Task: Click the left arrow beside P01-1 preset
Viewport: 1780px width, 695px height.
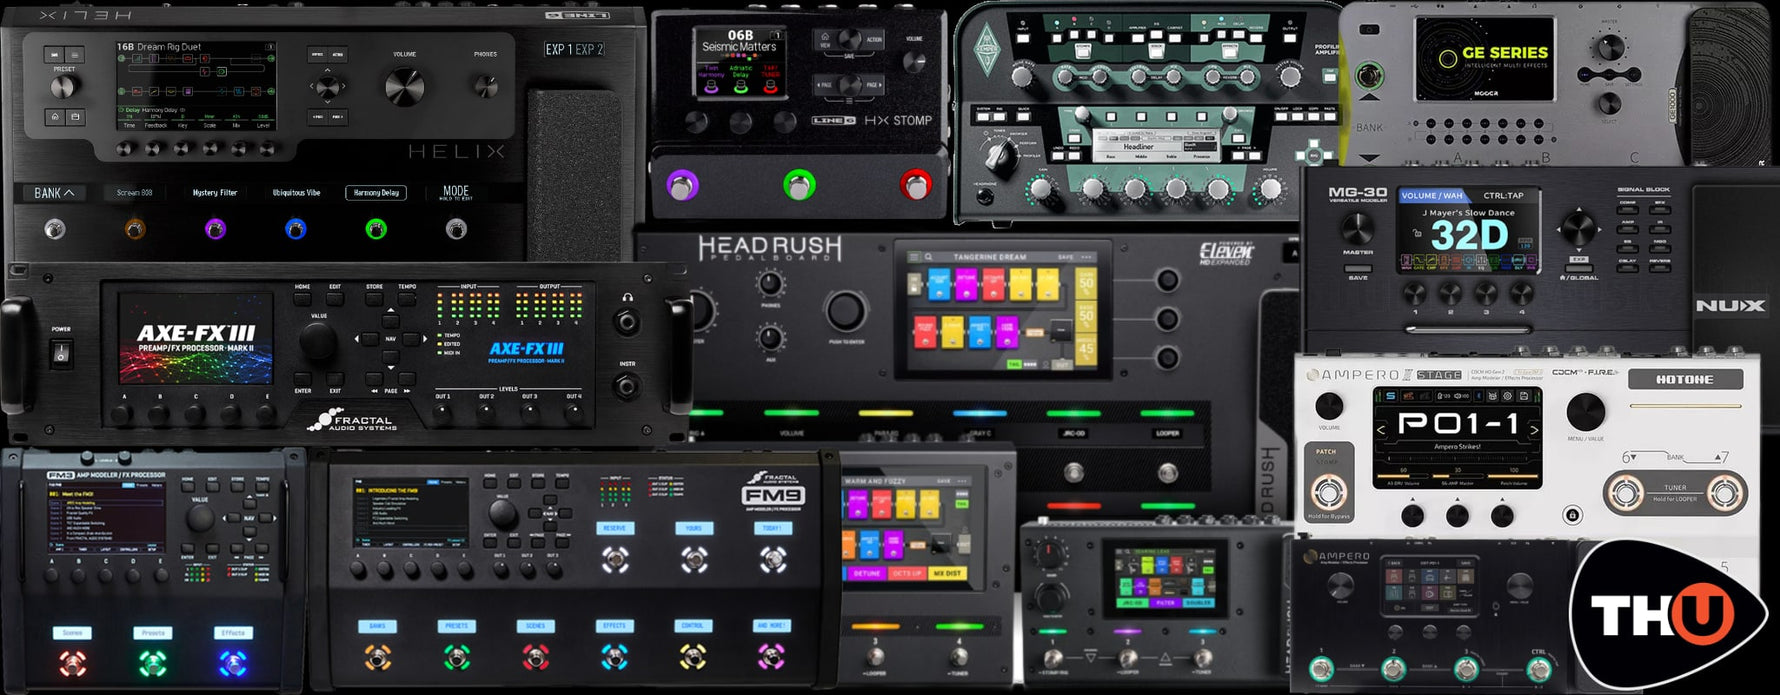Action: click(1382, 429)
